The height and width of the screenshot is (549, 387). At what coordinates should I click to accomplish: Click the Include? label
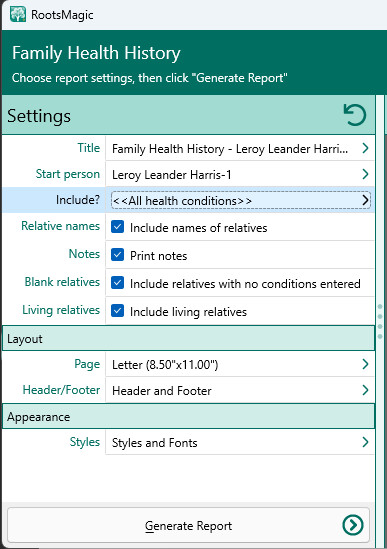pyautogui.click(x=78, y=200)
